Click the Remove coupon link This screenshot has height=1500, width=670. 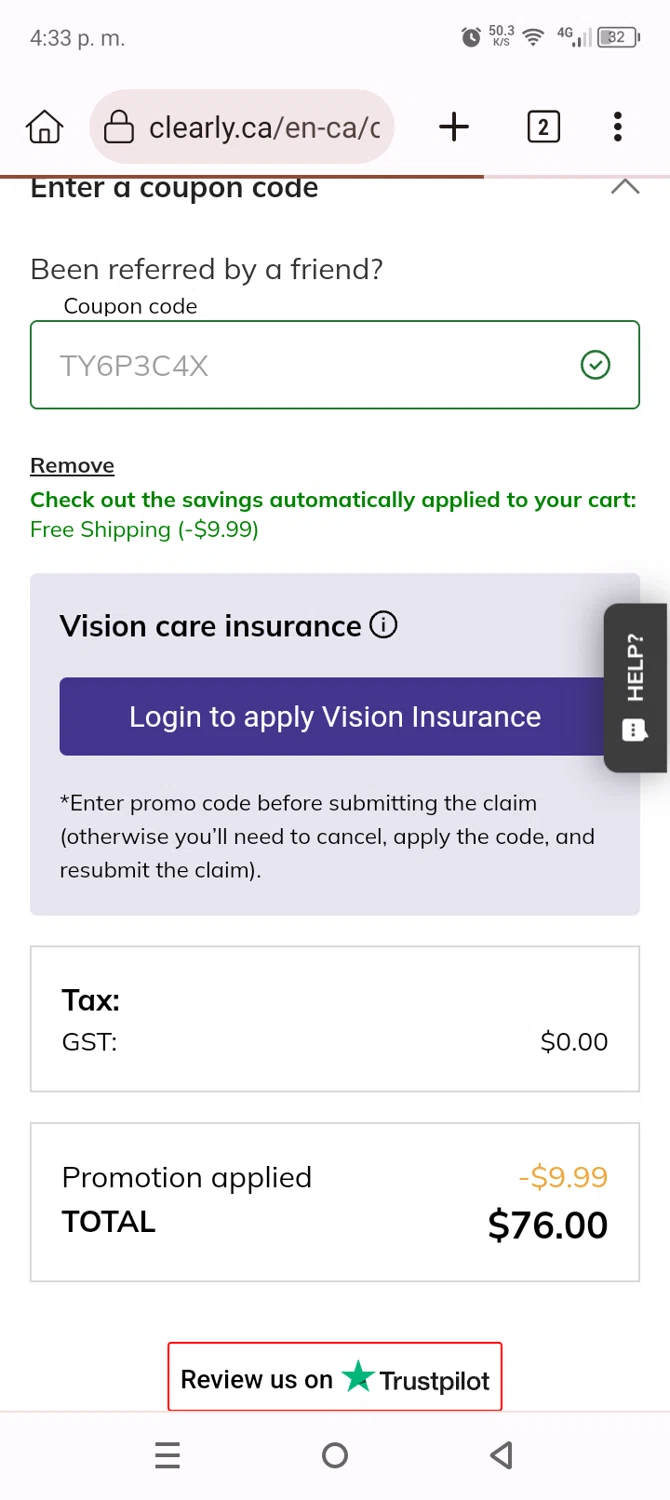pyautogui.click(x=72, y=466)
